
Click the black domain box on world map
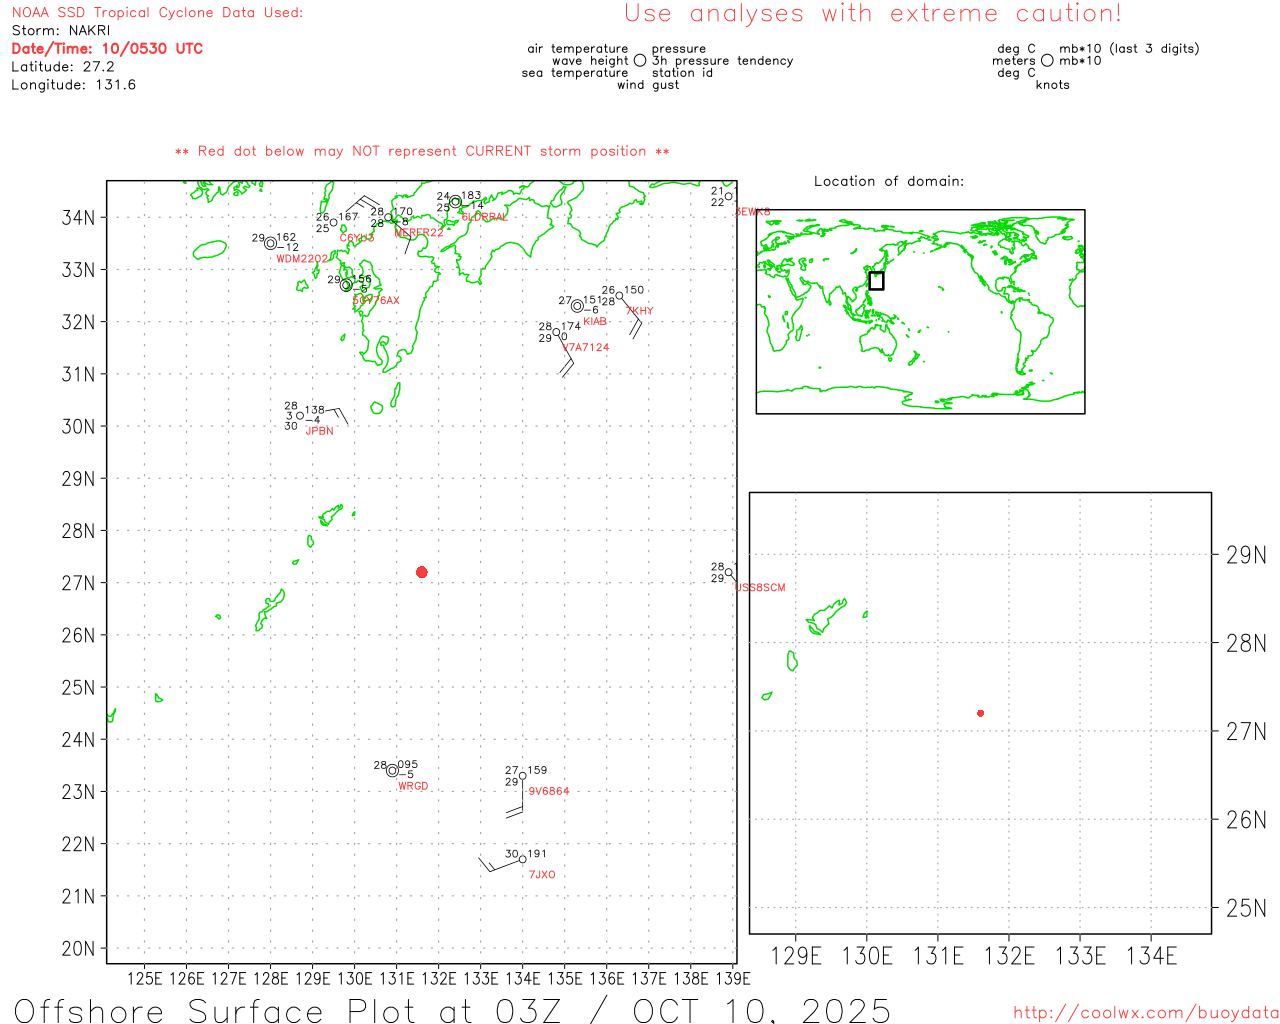pyautogui.click(x=876, y=281)
